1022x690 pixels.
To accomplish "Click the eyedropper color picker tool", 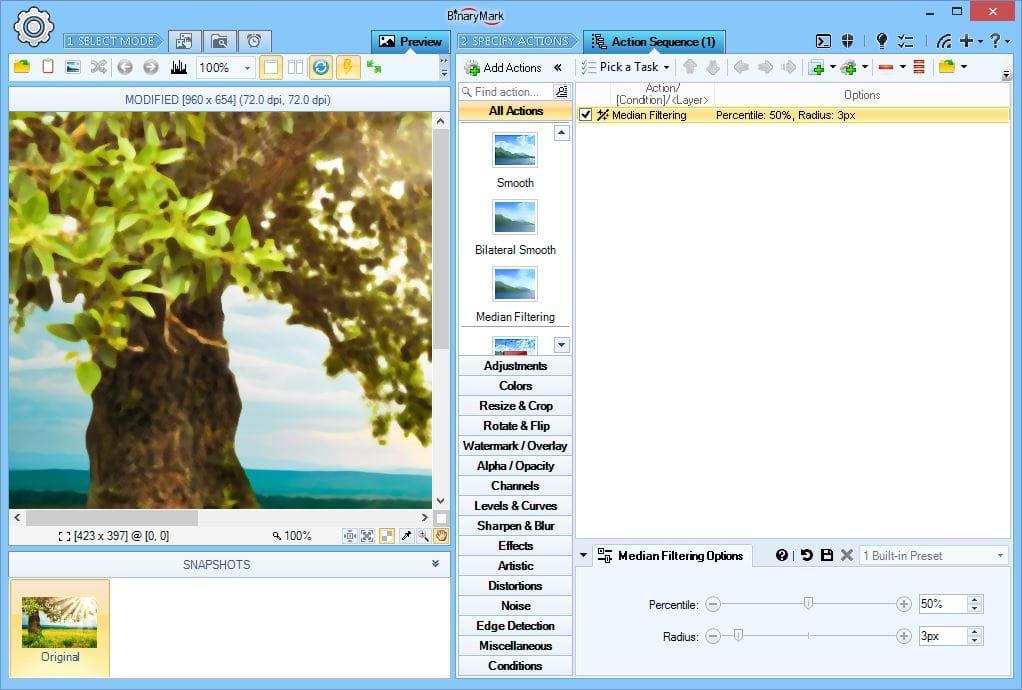I will pos(407,536).
